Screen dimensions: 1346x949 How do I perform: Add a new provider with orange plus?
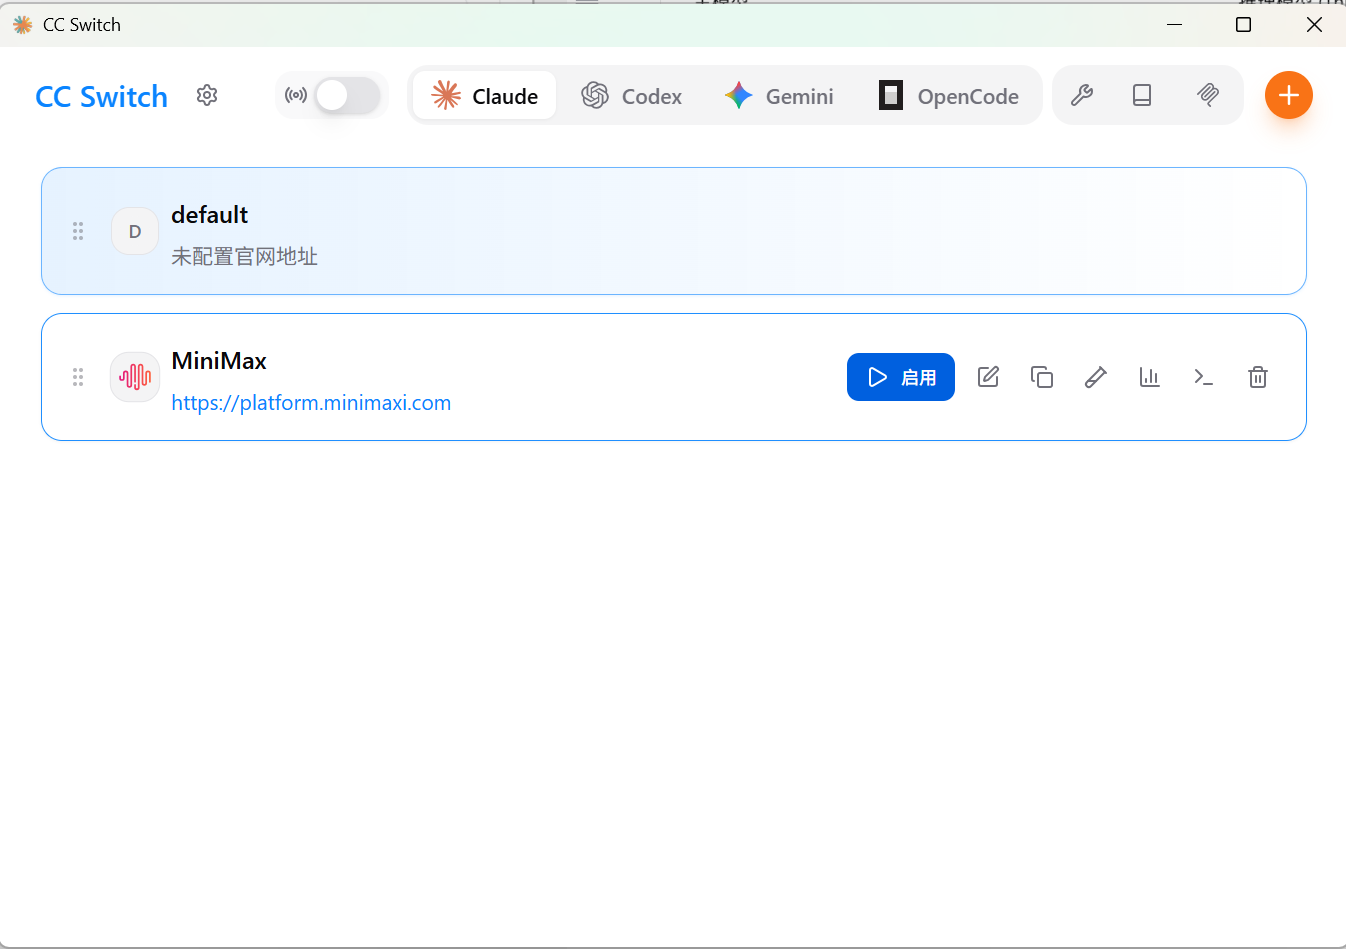pyautogui.click(x=1289, y=95)
